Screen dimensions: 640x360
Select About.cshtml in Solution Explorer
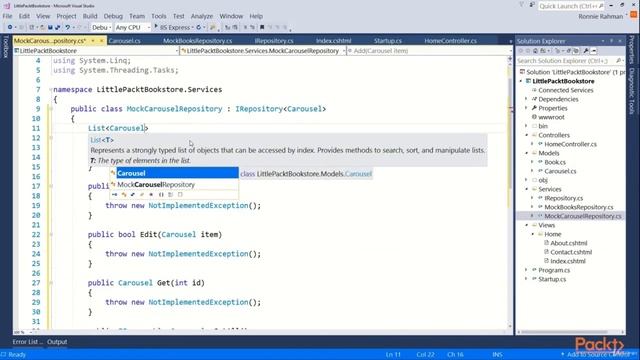(x=569, y=243)
